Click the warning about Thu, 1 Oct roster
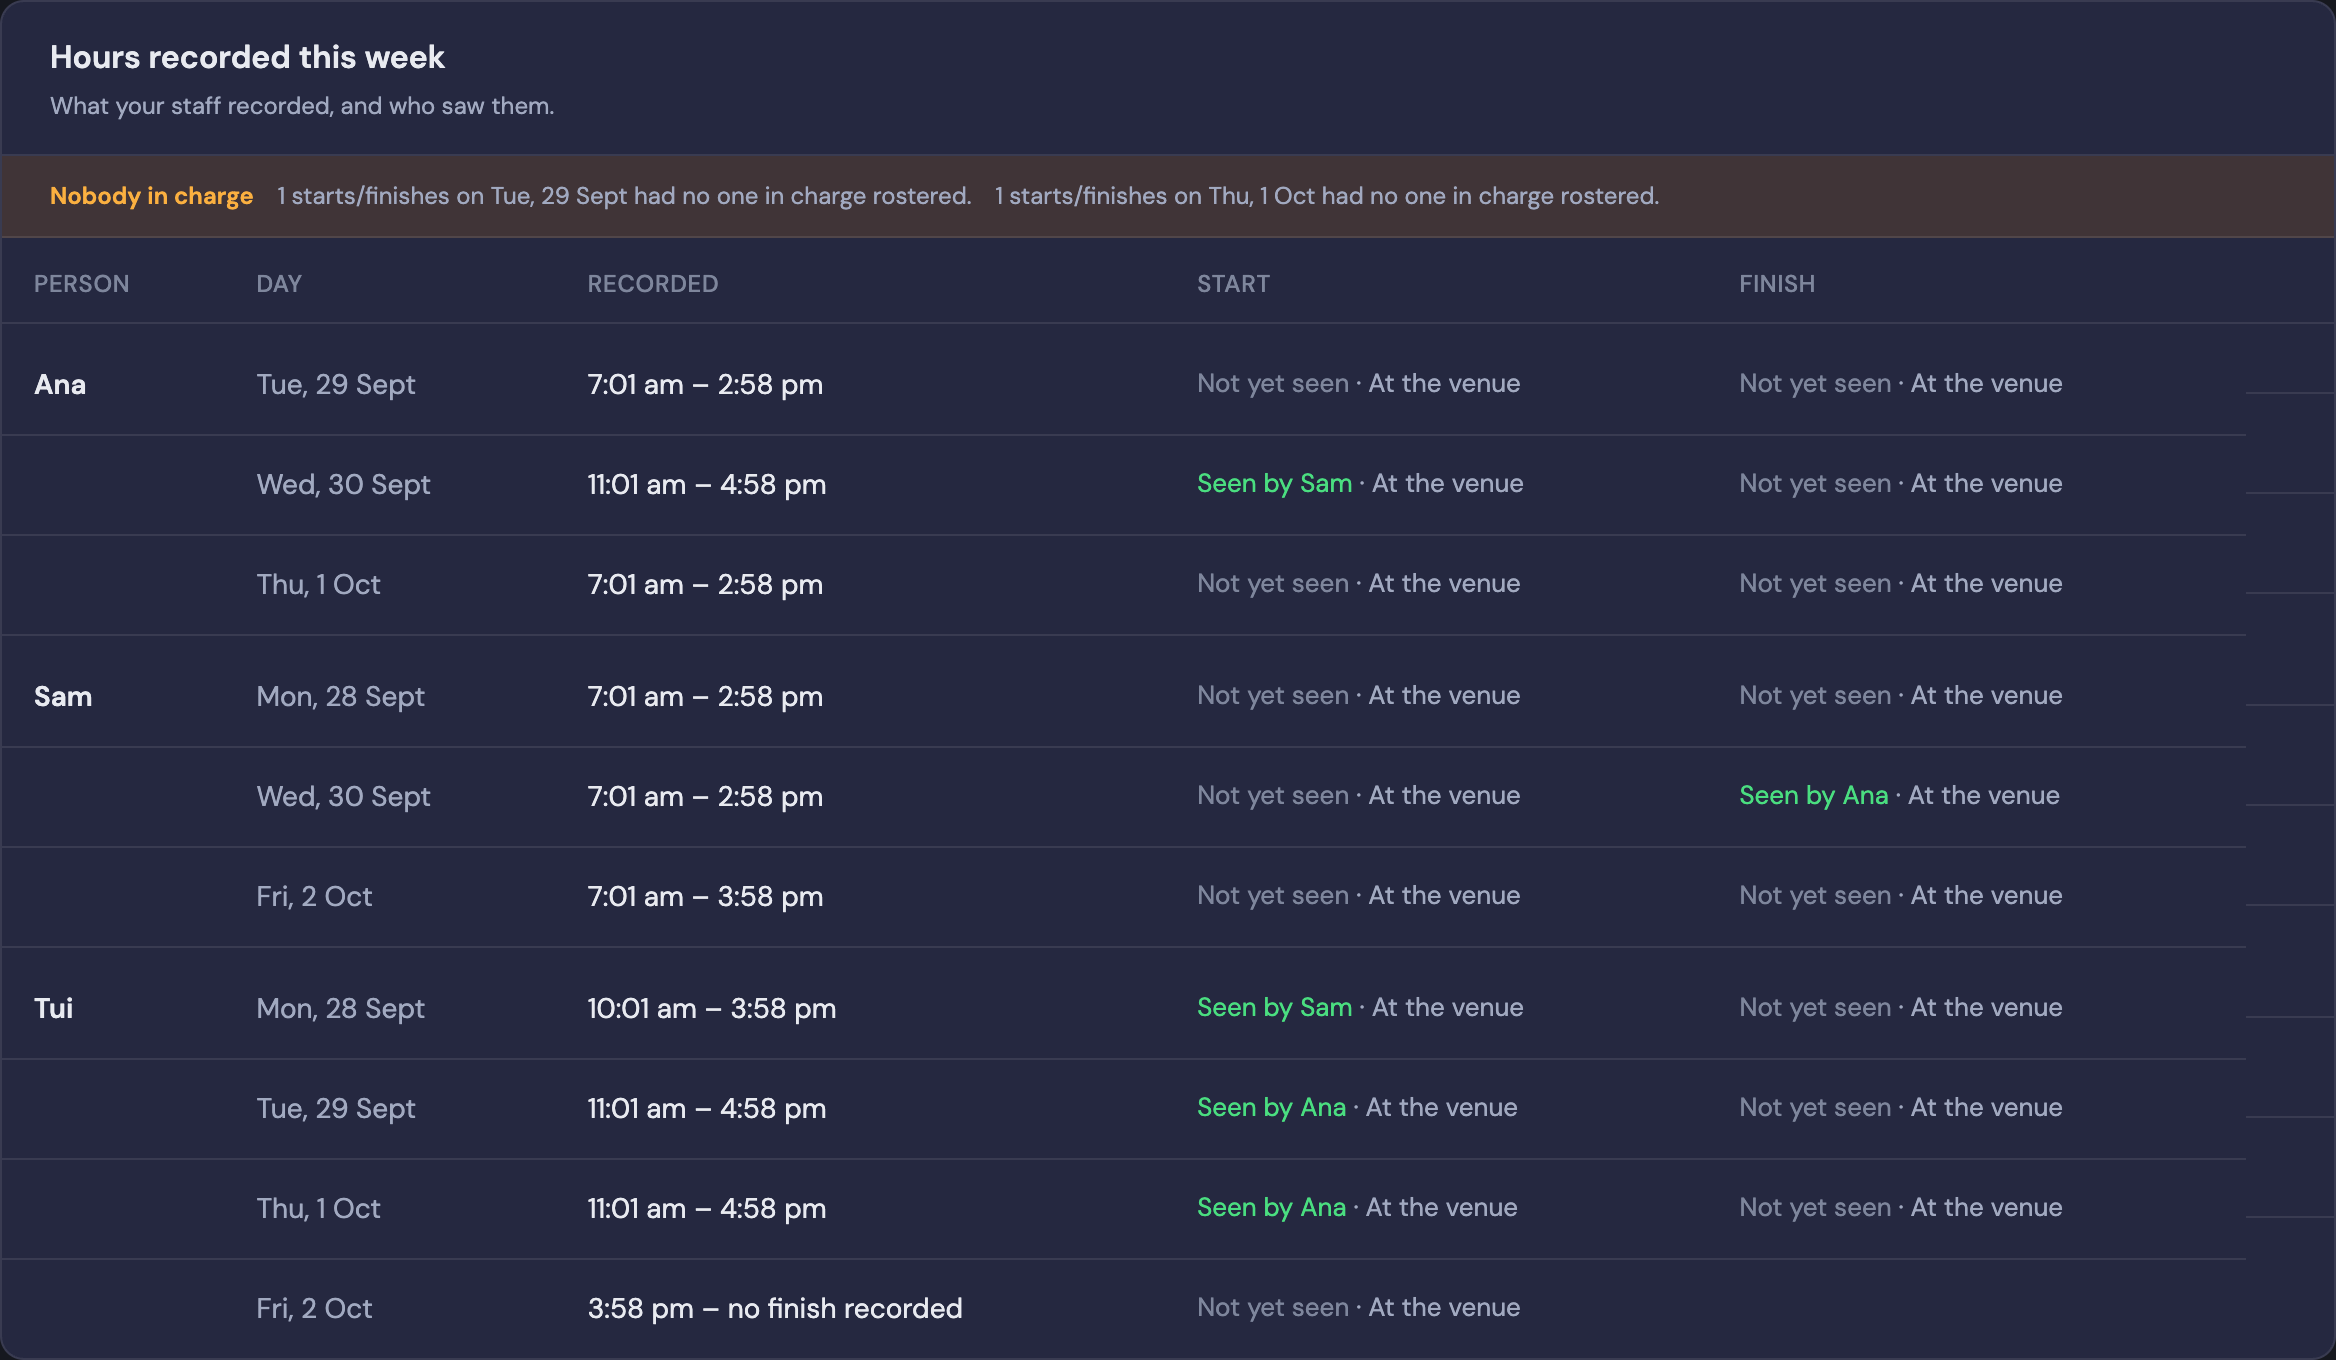This screenshot has width=2336, height=1360. click(1327, 196)
